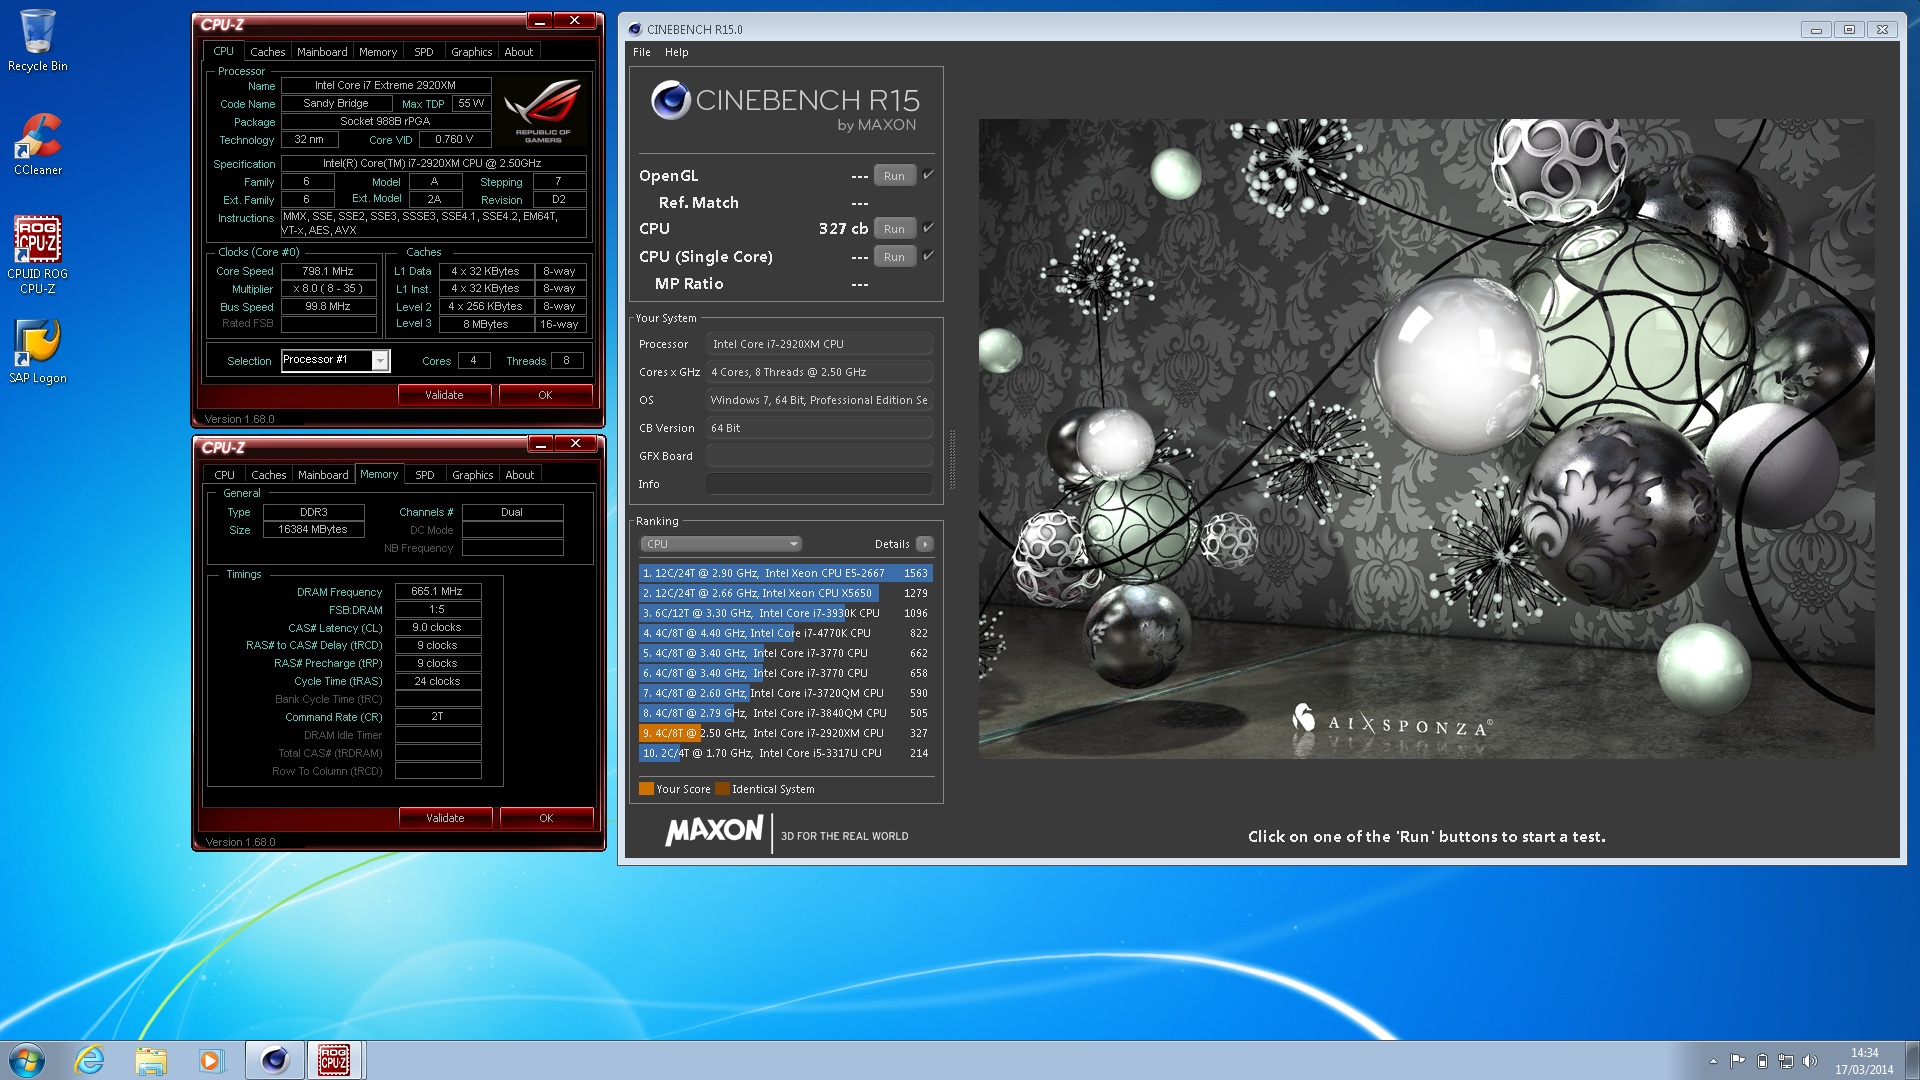The height and width of the screenshot is (1080, 1920).
Task: Open the Ranking CPU dropdown
Action: [720, 544]
